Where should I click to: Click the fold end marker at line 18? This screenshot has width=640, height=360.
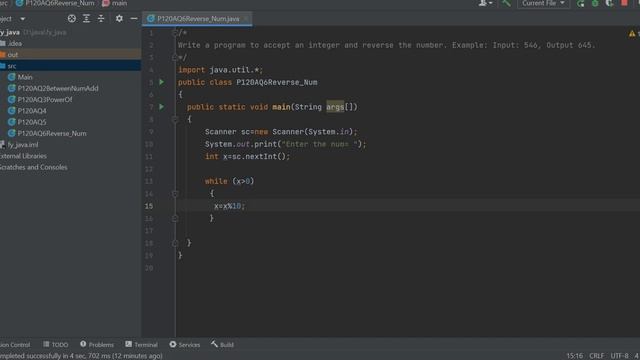tap(175, 243)
